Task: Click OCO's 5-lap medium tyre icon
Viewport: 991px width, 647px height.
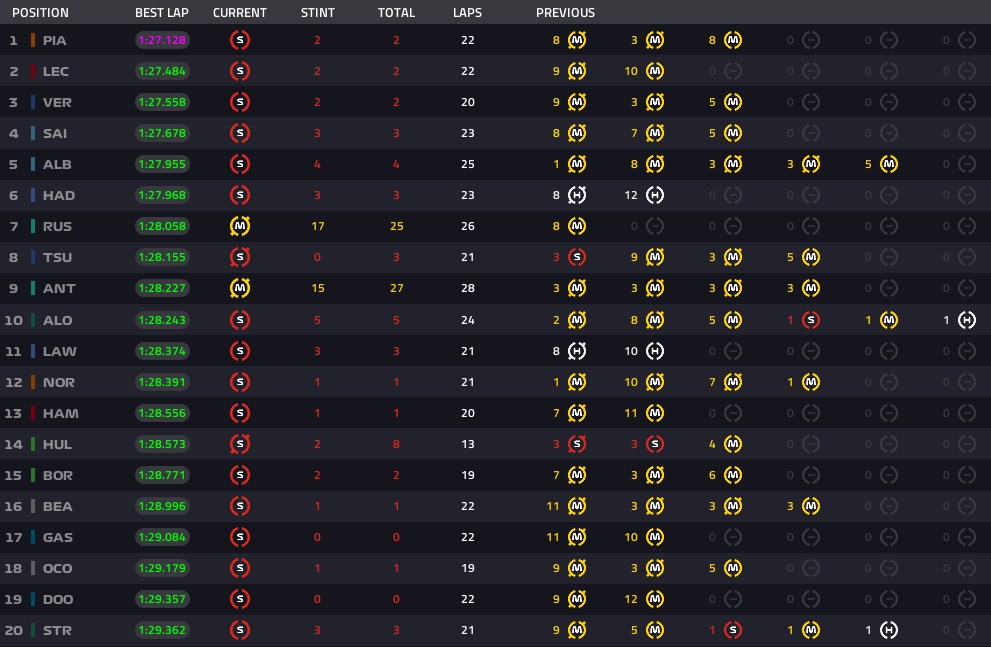Action: coord(733,567)
